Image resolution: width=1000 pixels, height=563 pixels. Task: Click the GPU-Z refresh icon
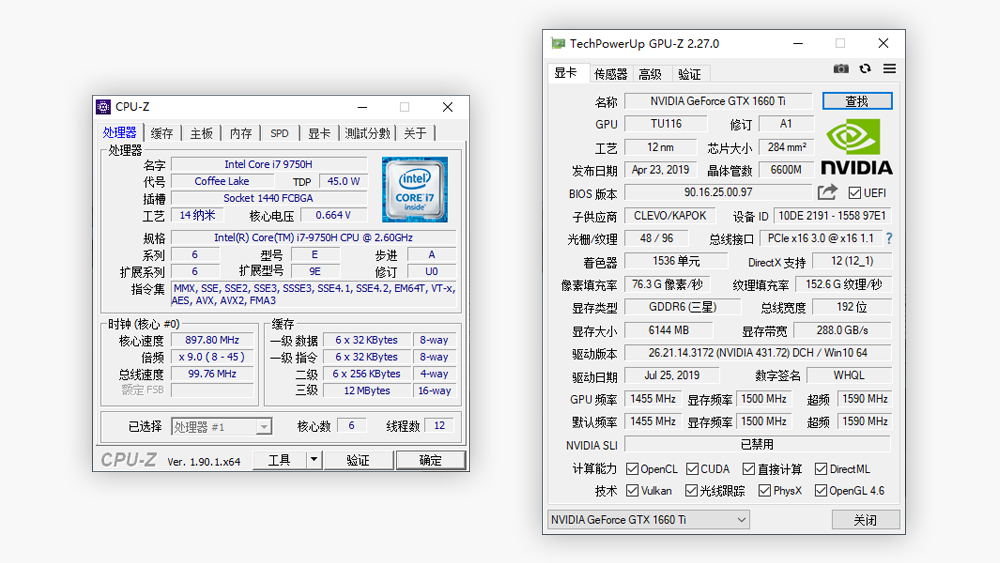tap(865, 68)
